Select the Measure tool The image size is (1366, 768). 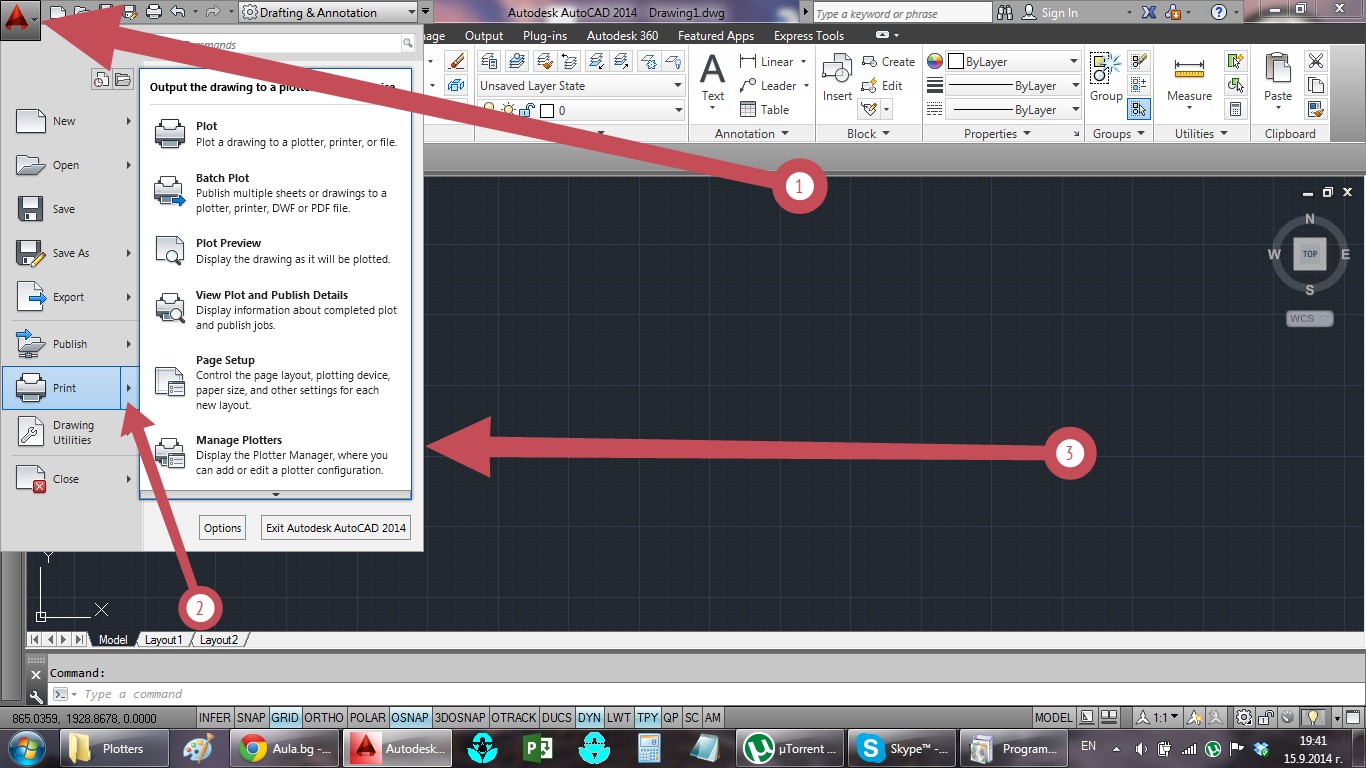[1189, 80]
